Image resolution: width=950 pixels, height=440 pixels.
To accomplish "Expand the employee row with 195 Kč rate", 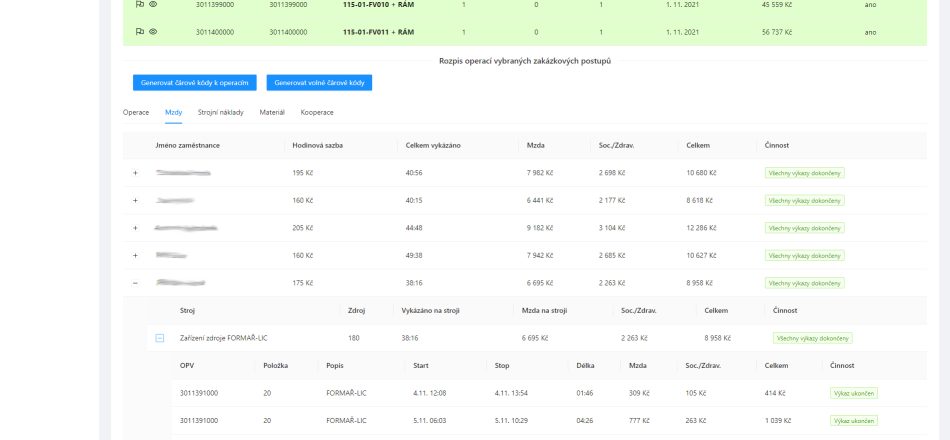I will [x=135, y=173].
